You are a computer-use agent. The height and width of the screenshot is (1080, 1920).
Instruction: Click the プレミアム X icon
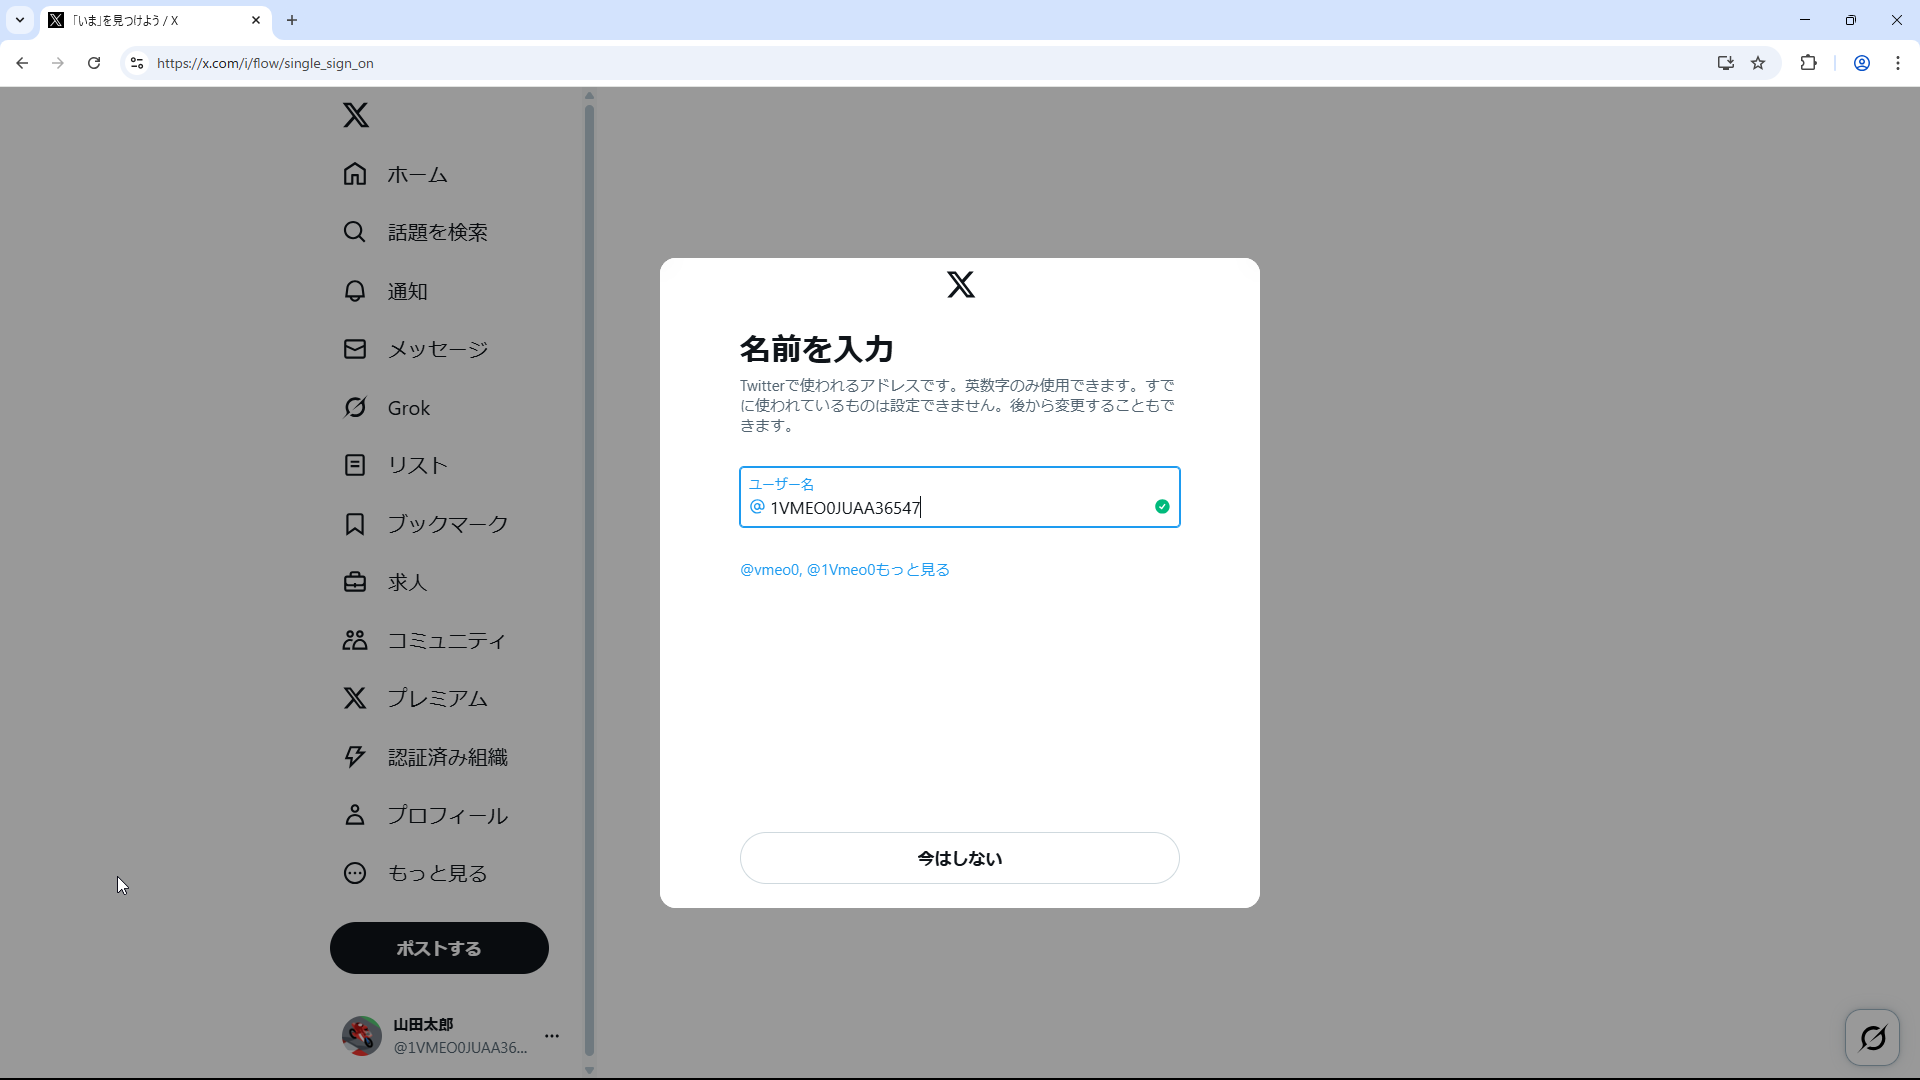pos(355,698)
